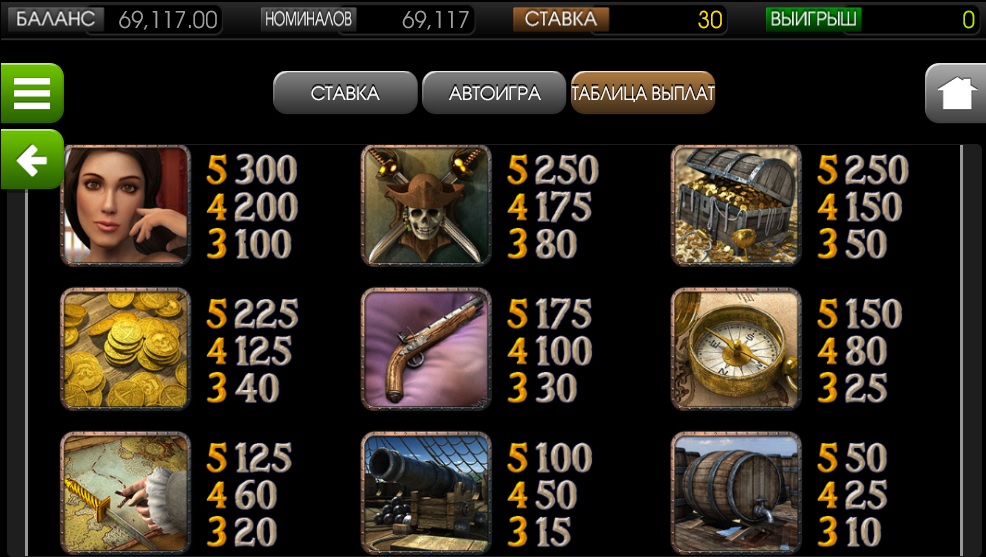Open the Автоигра tab
The width and height of the screenshot is (986, 557).
coord(494,93)
